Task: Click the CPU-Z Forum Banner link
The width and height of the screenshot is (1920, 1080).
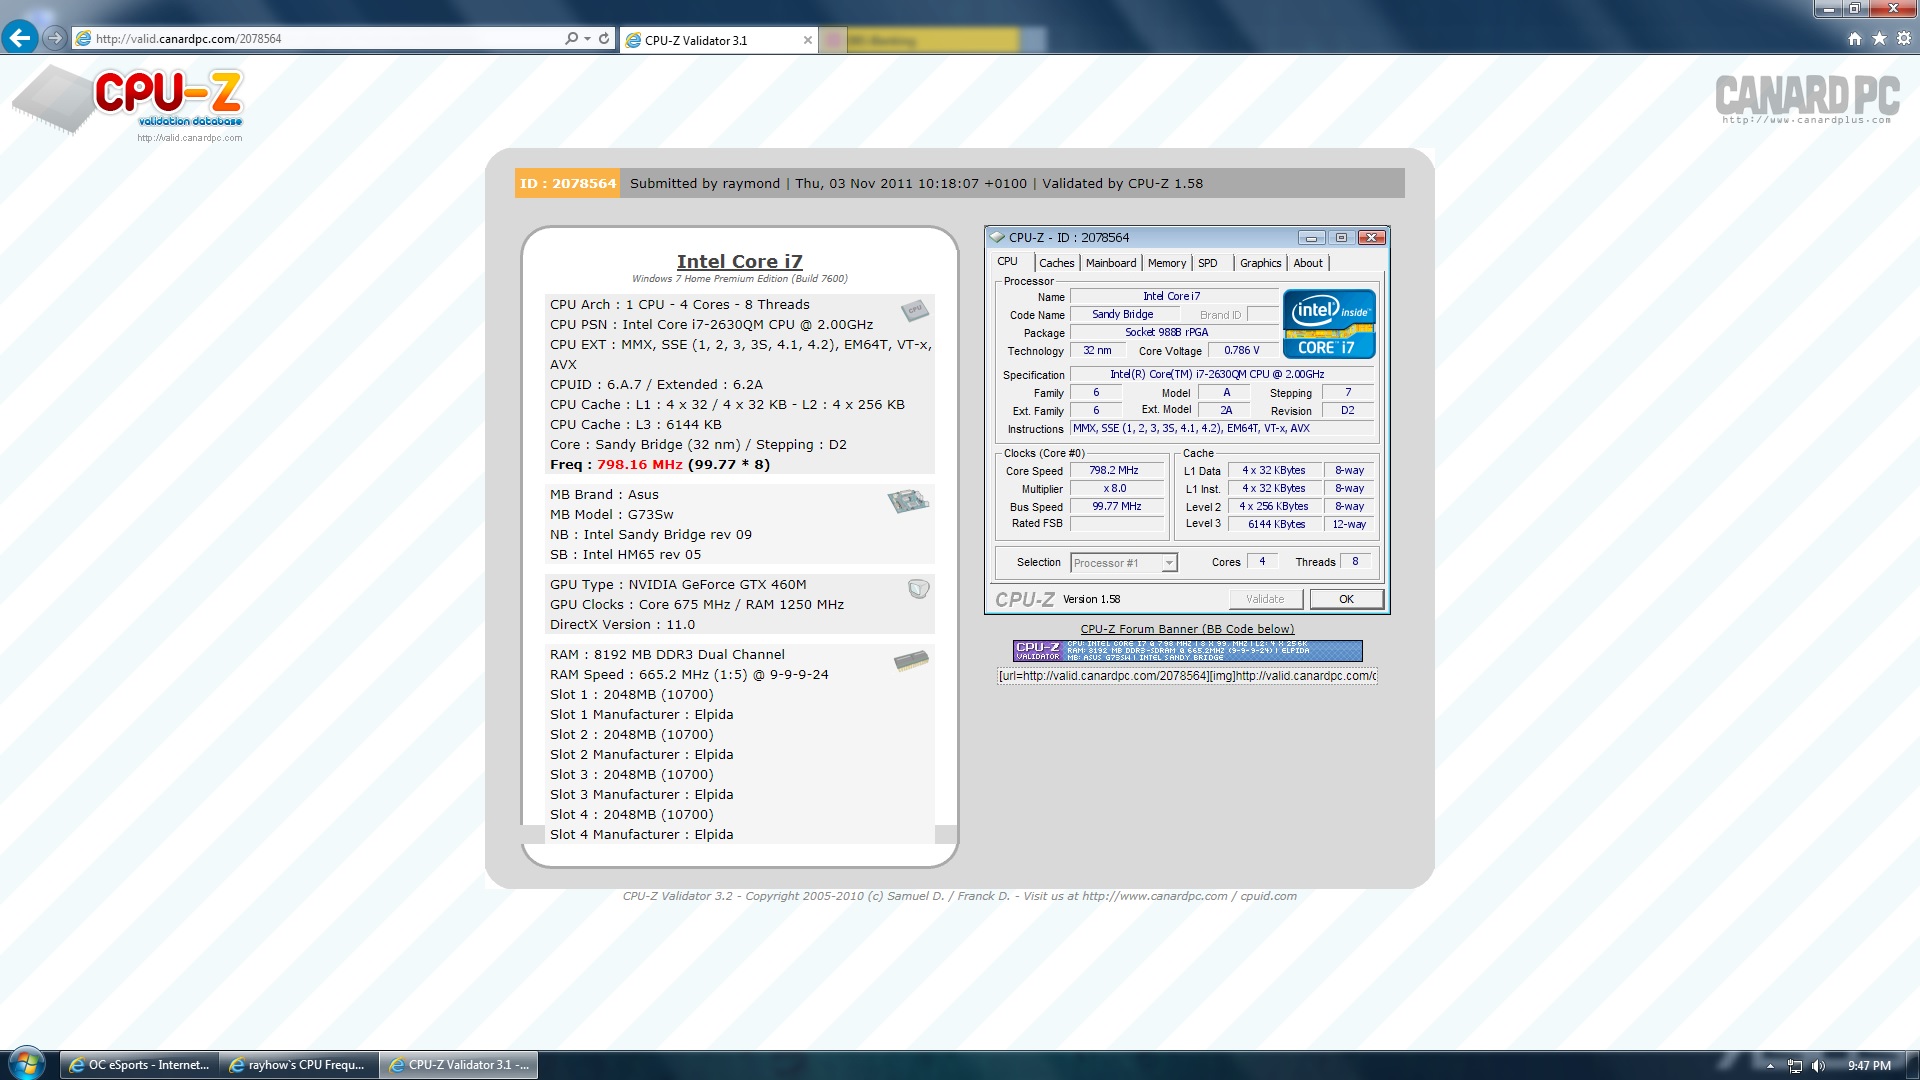Action: (1187, 629)
